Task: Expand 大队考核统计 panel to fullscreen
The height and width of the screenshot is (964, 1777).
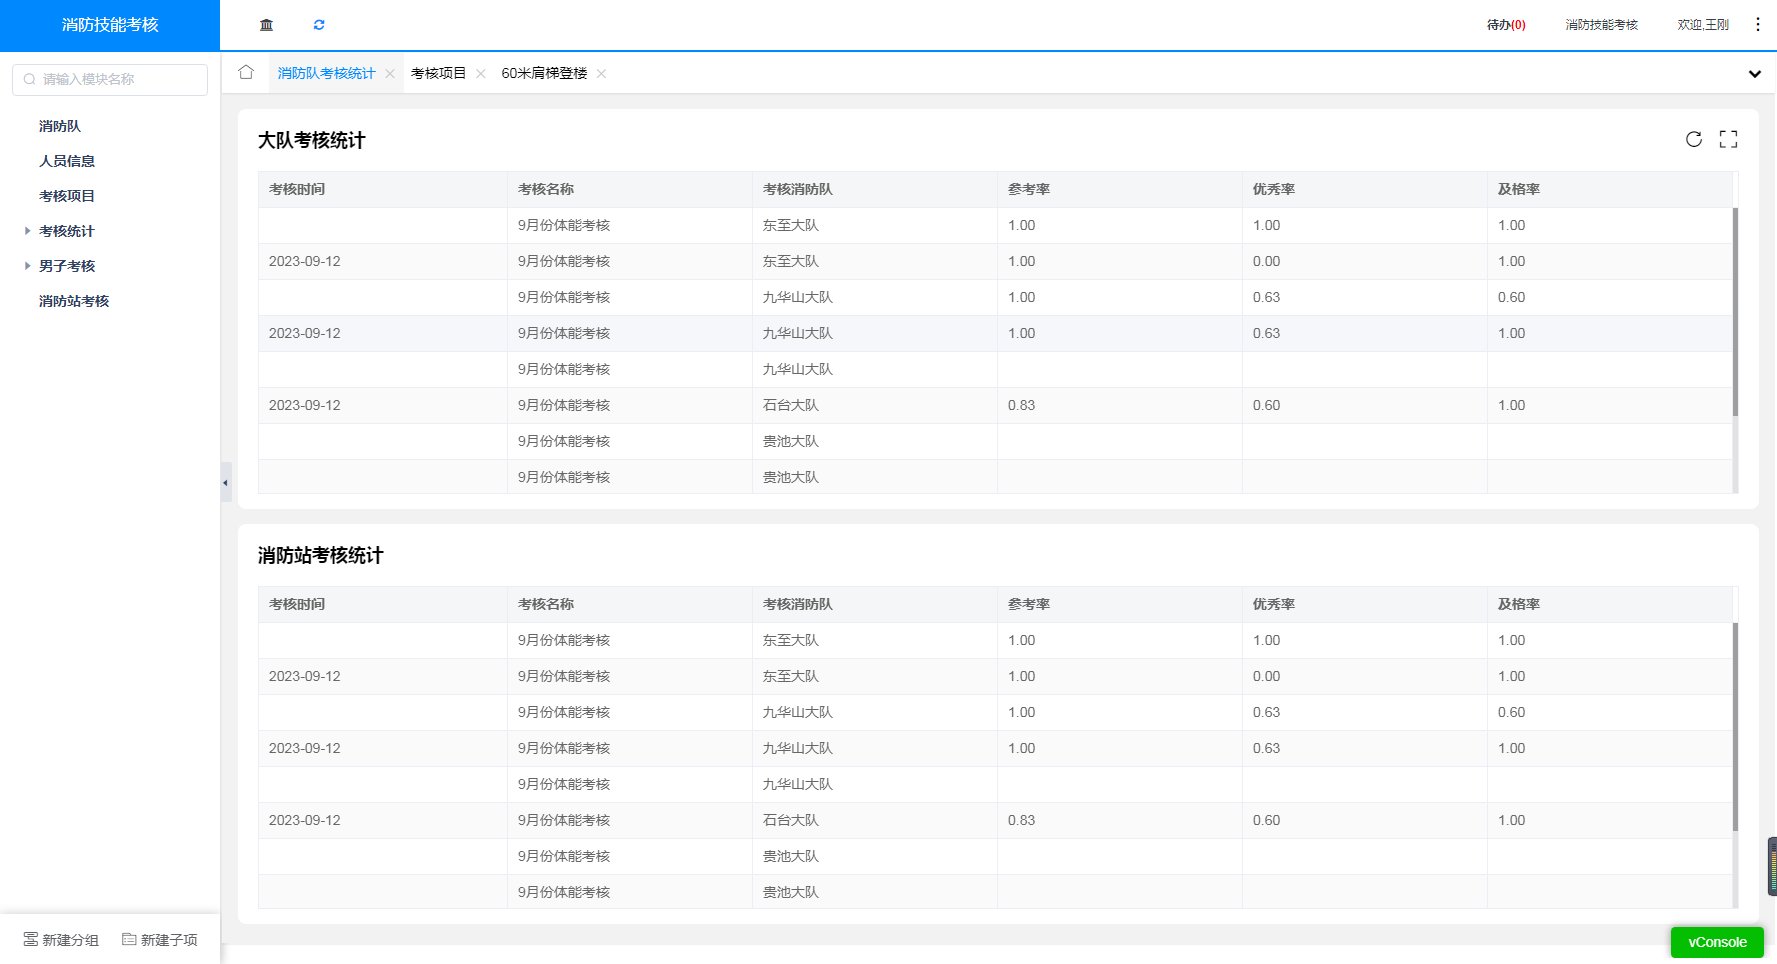Action: pos(1728,140)
